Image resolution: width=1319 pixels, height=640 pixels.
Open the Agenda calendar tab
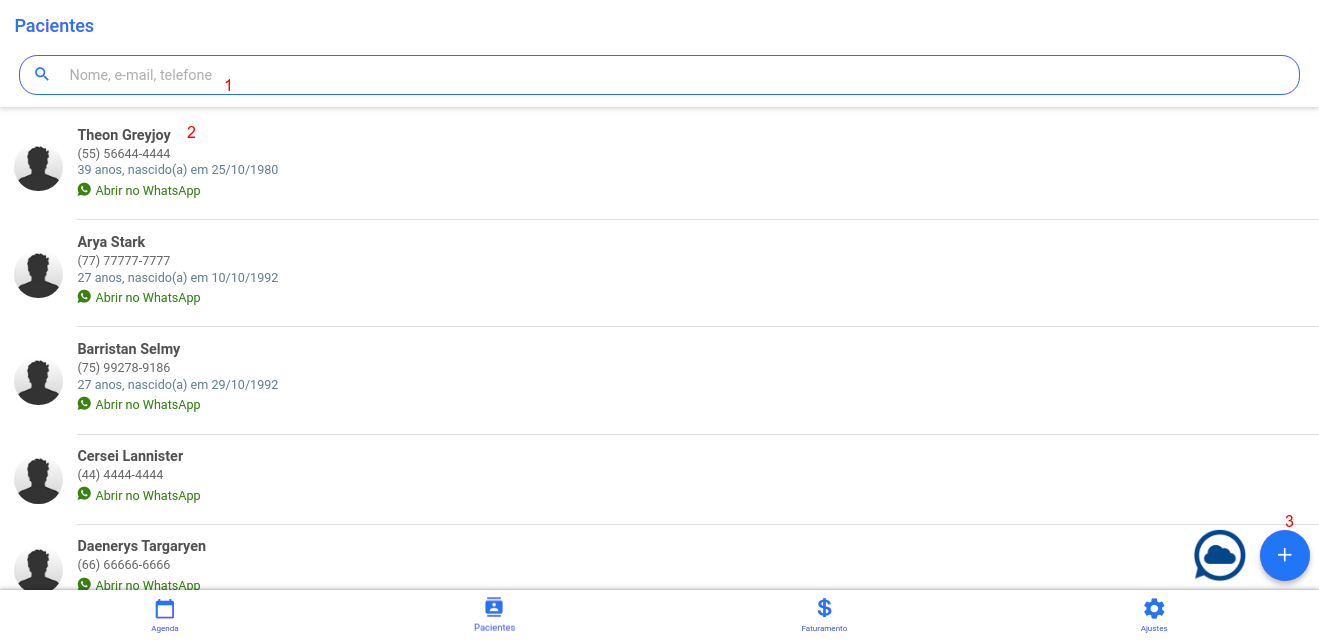pos(165,613)
